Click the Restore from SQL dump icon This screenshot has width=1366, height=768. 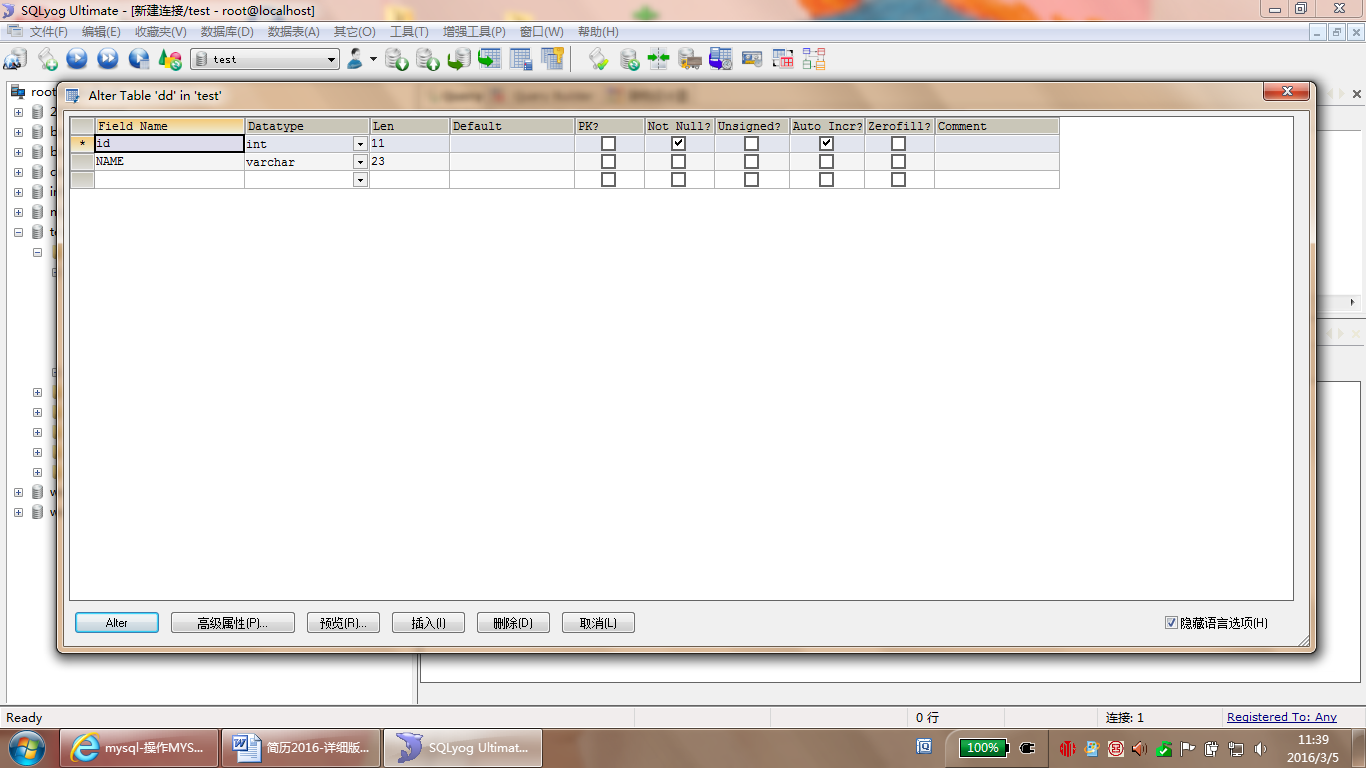coord(459,59)
